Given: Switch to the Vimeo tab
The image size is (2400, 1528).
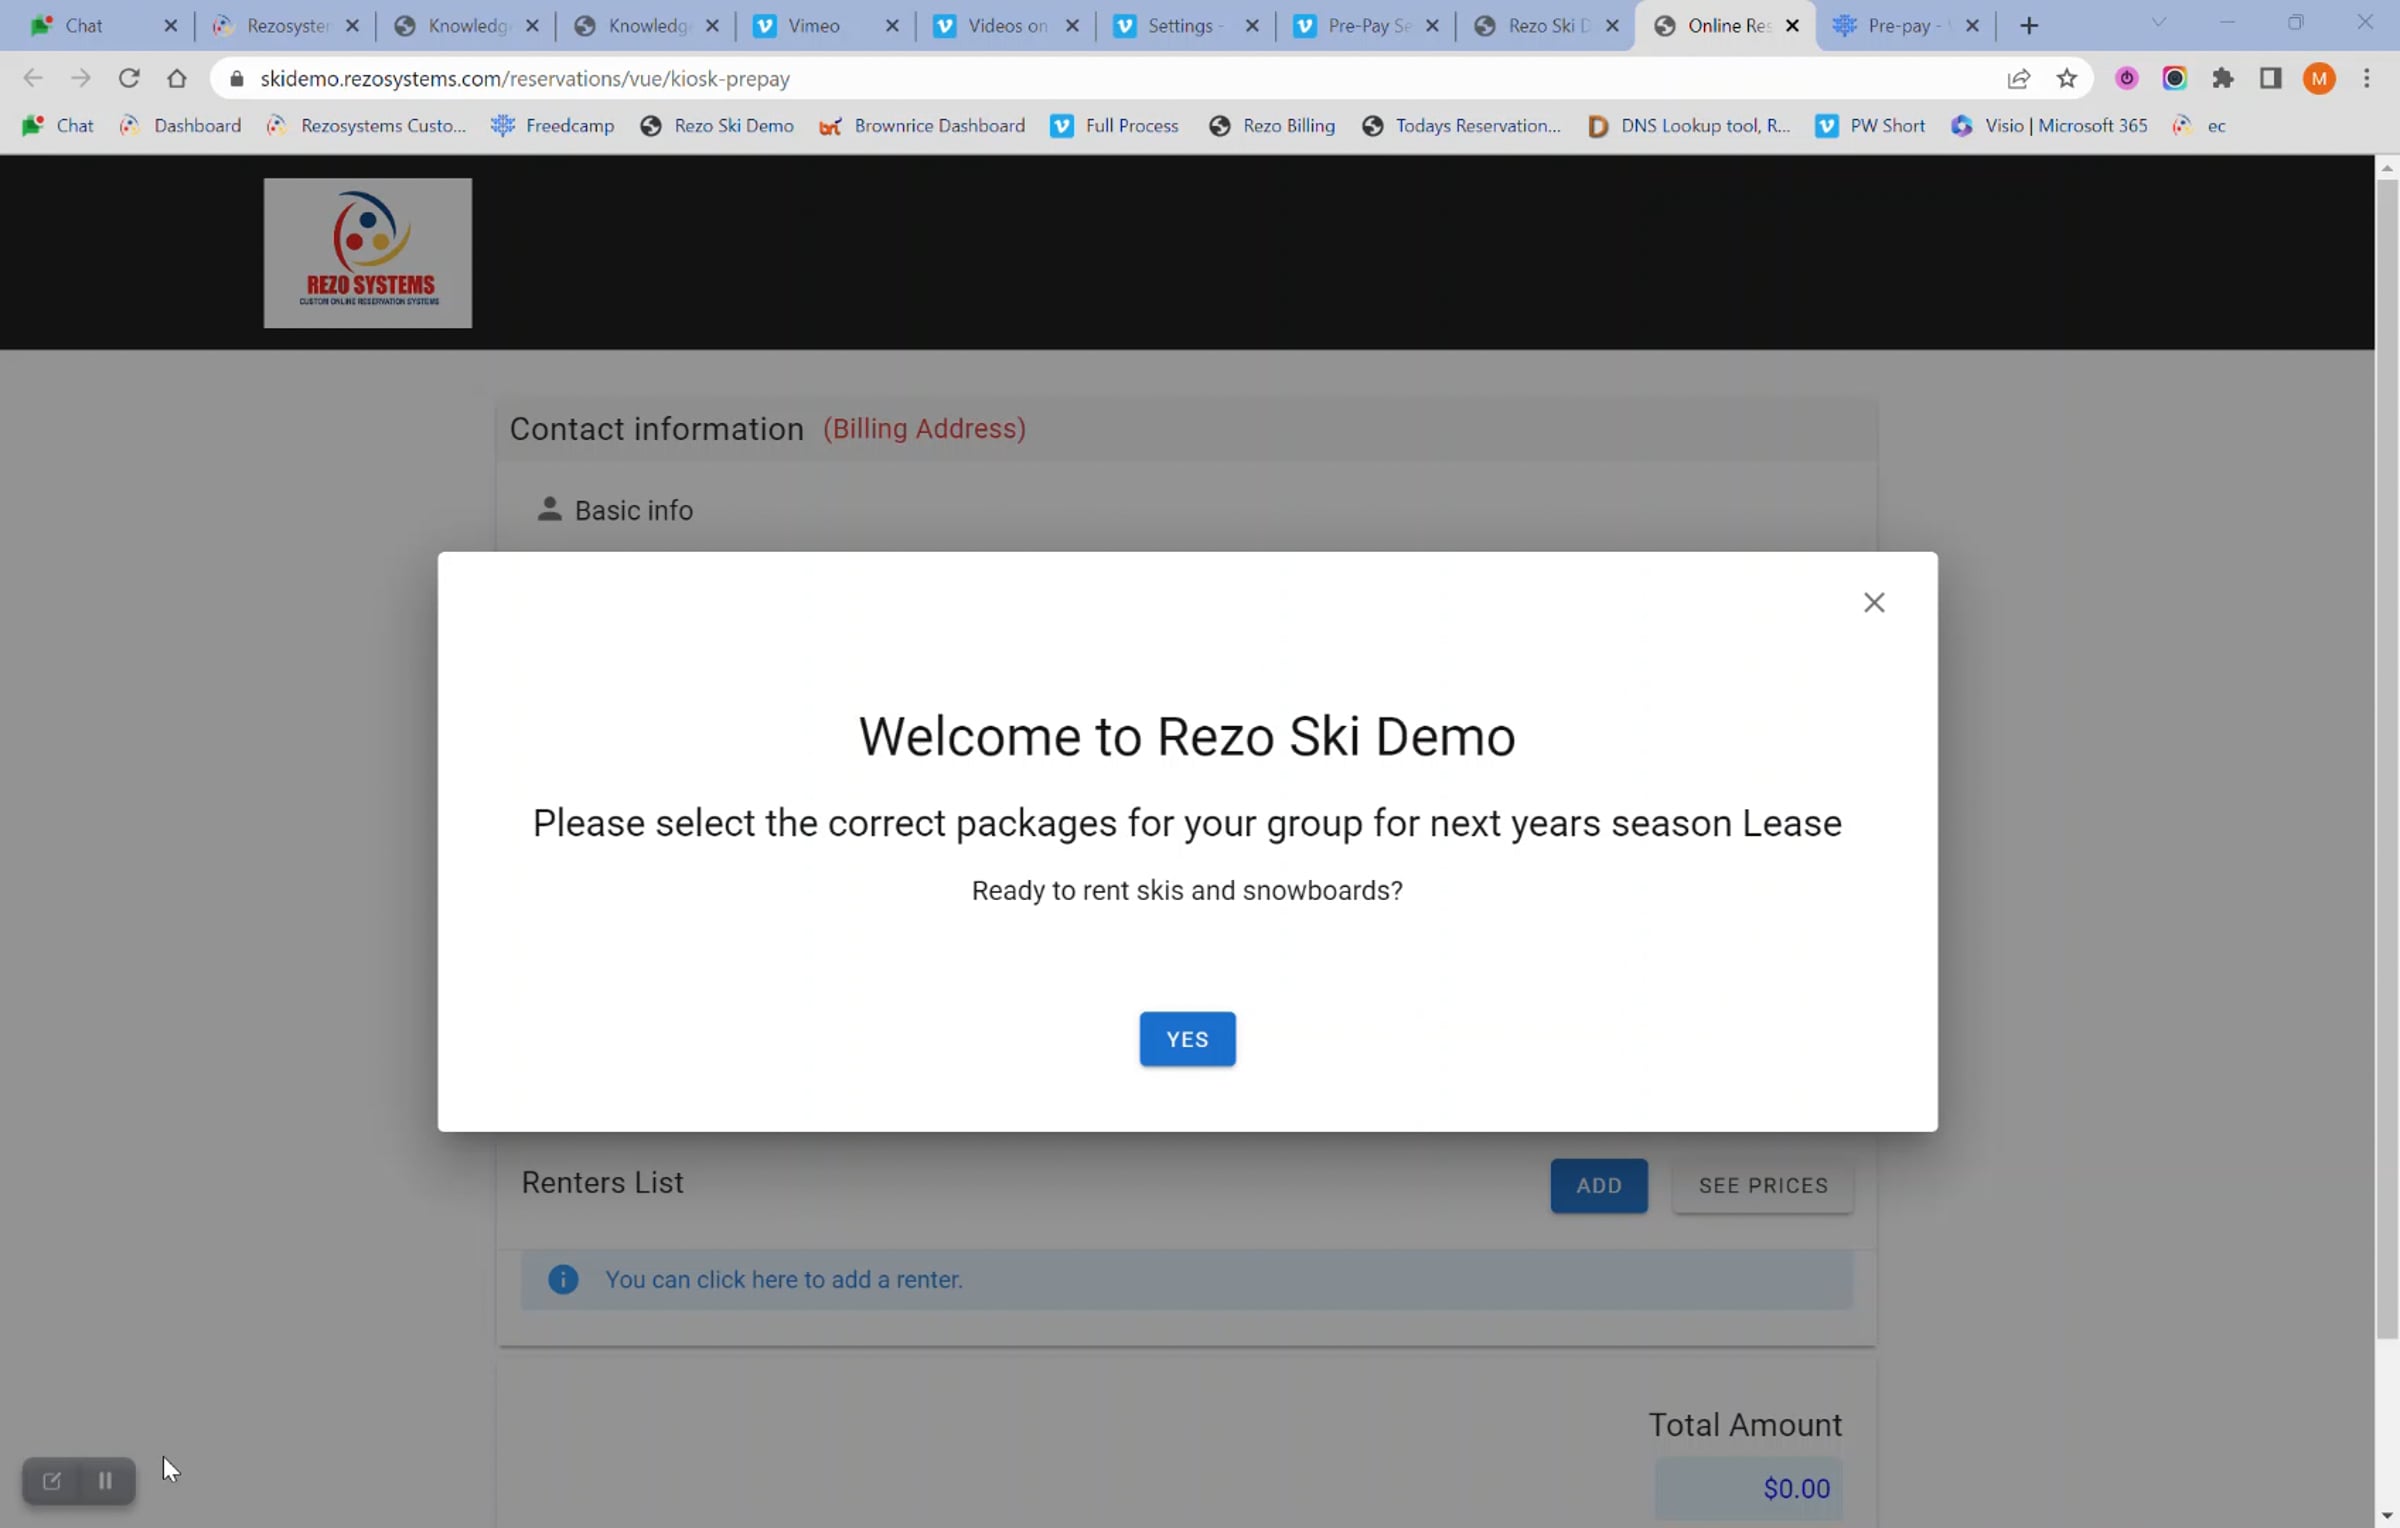Looking at the screenshot, I should click(x=813, y=26).
